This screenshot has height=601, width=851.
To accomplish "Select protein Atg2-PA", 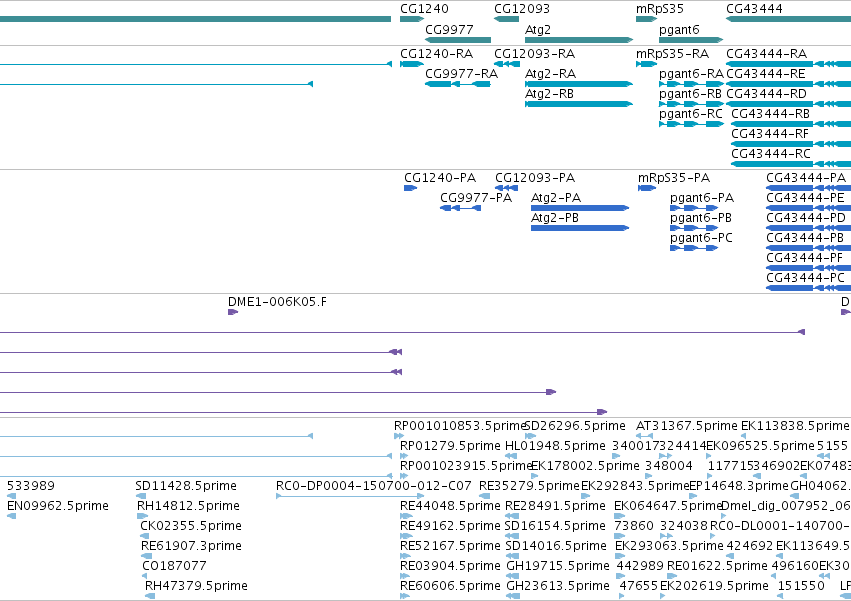I will (580, 208).
